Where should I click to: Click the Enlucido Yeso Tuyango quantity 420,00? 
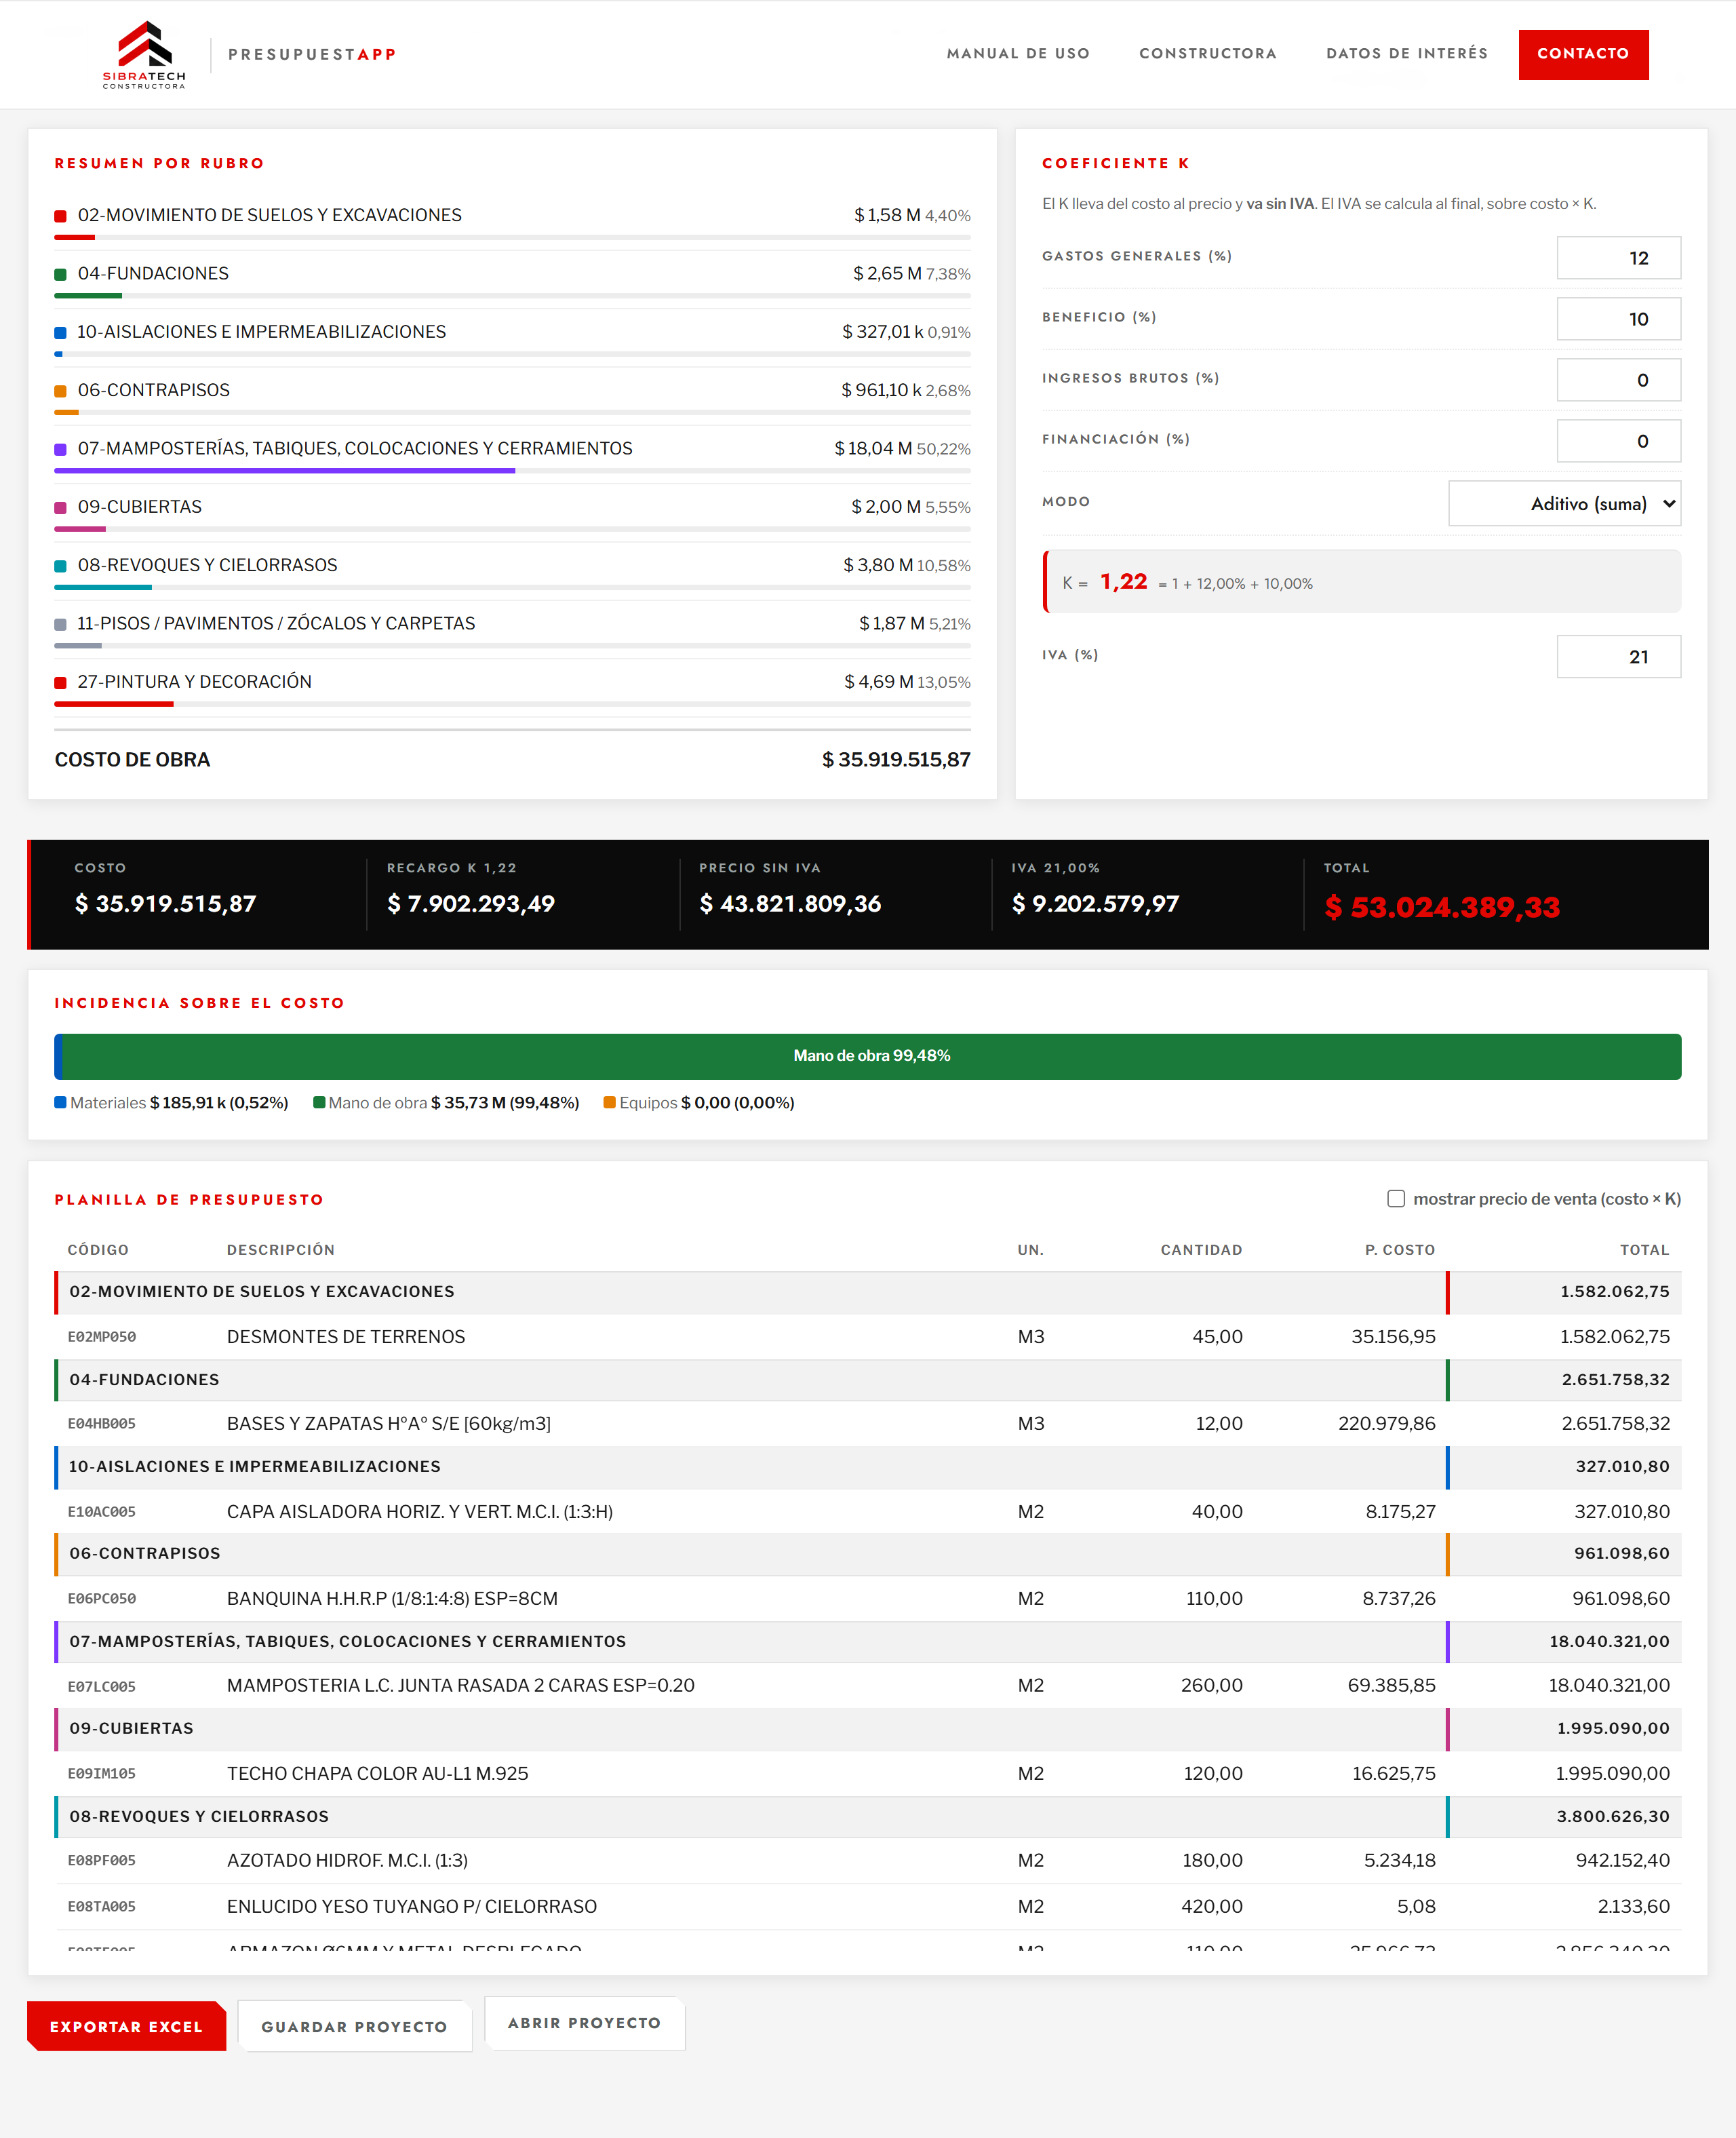click(x=1212, y=1907)
